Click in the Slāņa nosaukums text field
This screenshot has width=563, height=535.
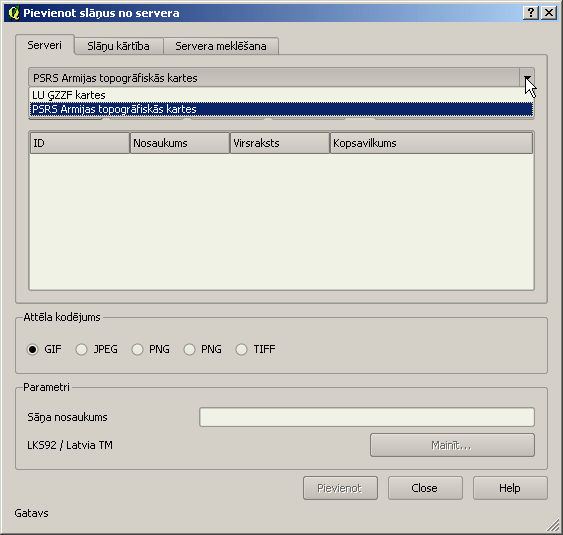367,417
